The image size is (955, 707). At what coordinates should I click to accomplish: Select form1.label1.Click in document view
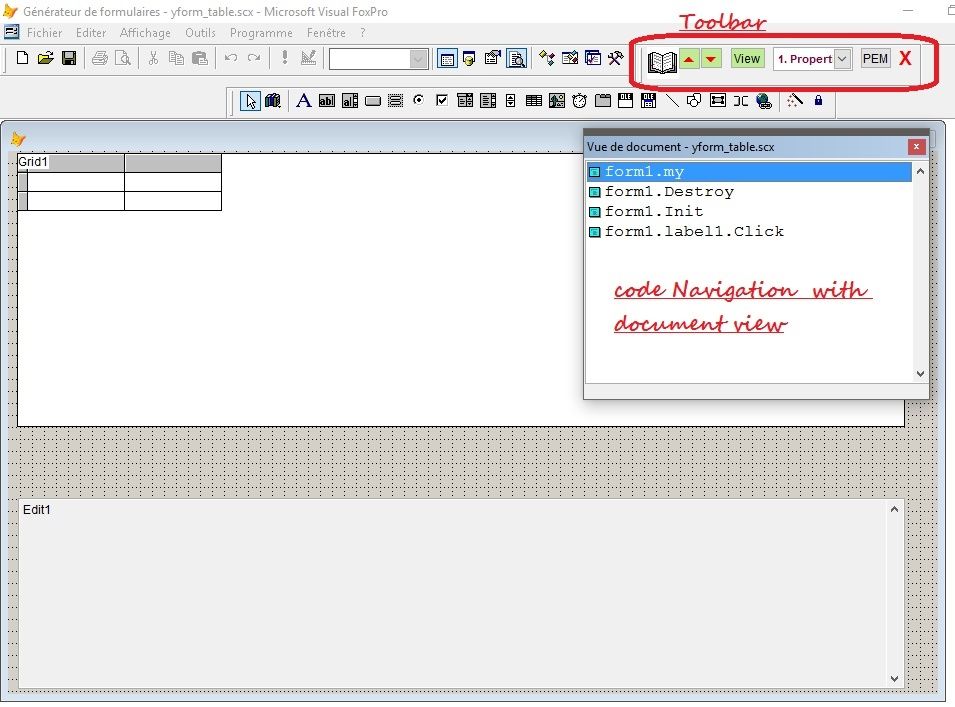pyautogui.click(x=694, y=231)
